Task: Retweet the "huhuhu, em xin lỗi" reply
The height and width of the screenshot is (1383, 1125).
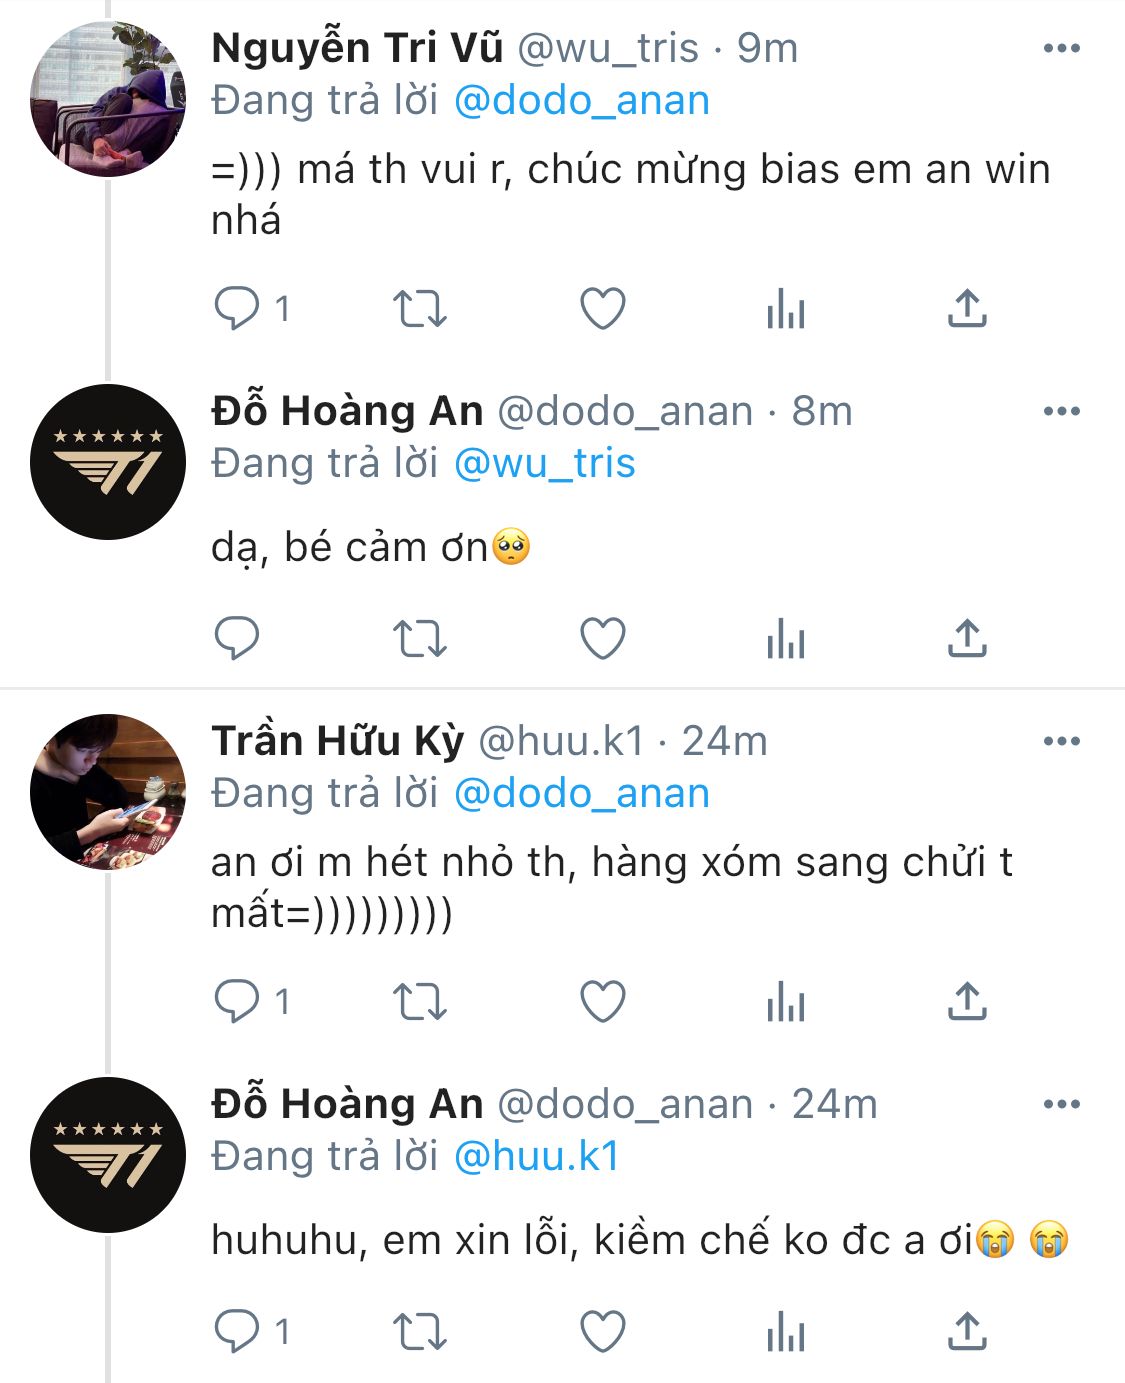Action: (x=419, y=1332)
